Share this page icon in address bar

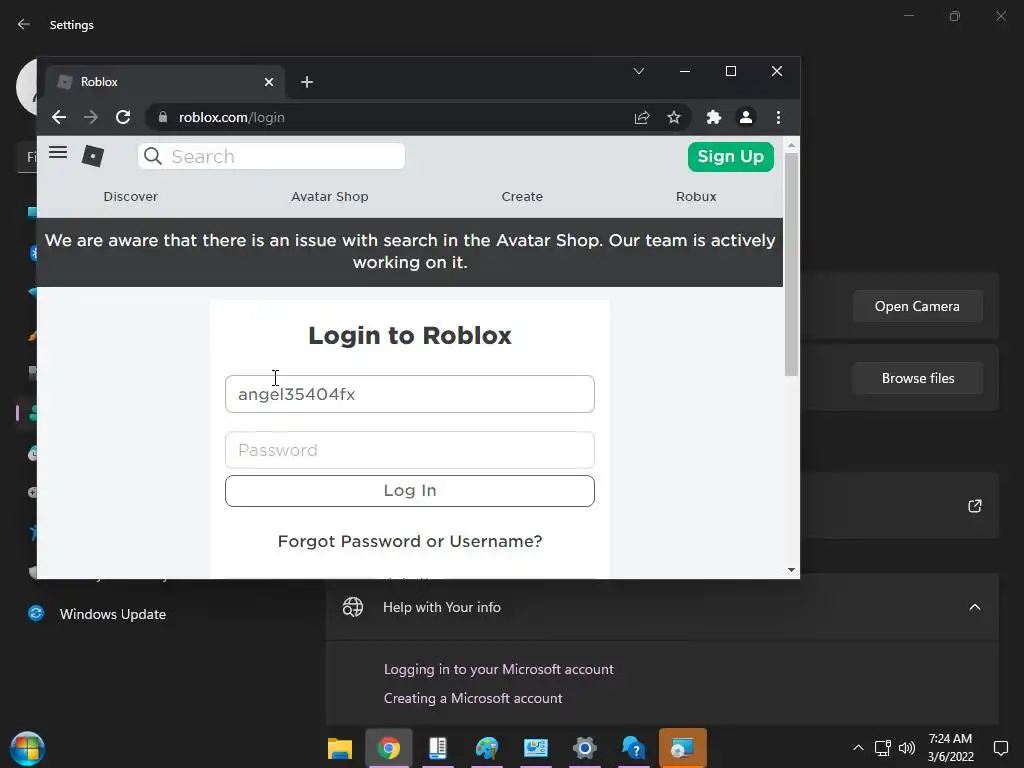click(x=642, y=118)
